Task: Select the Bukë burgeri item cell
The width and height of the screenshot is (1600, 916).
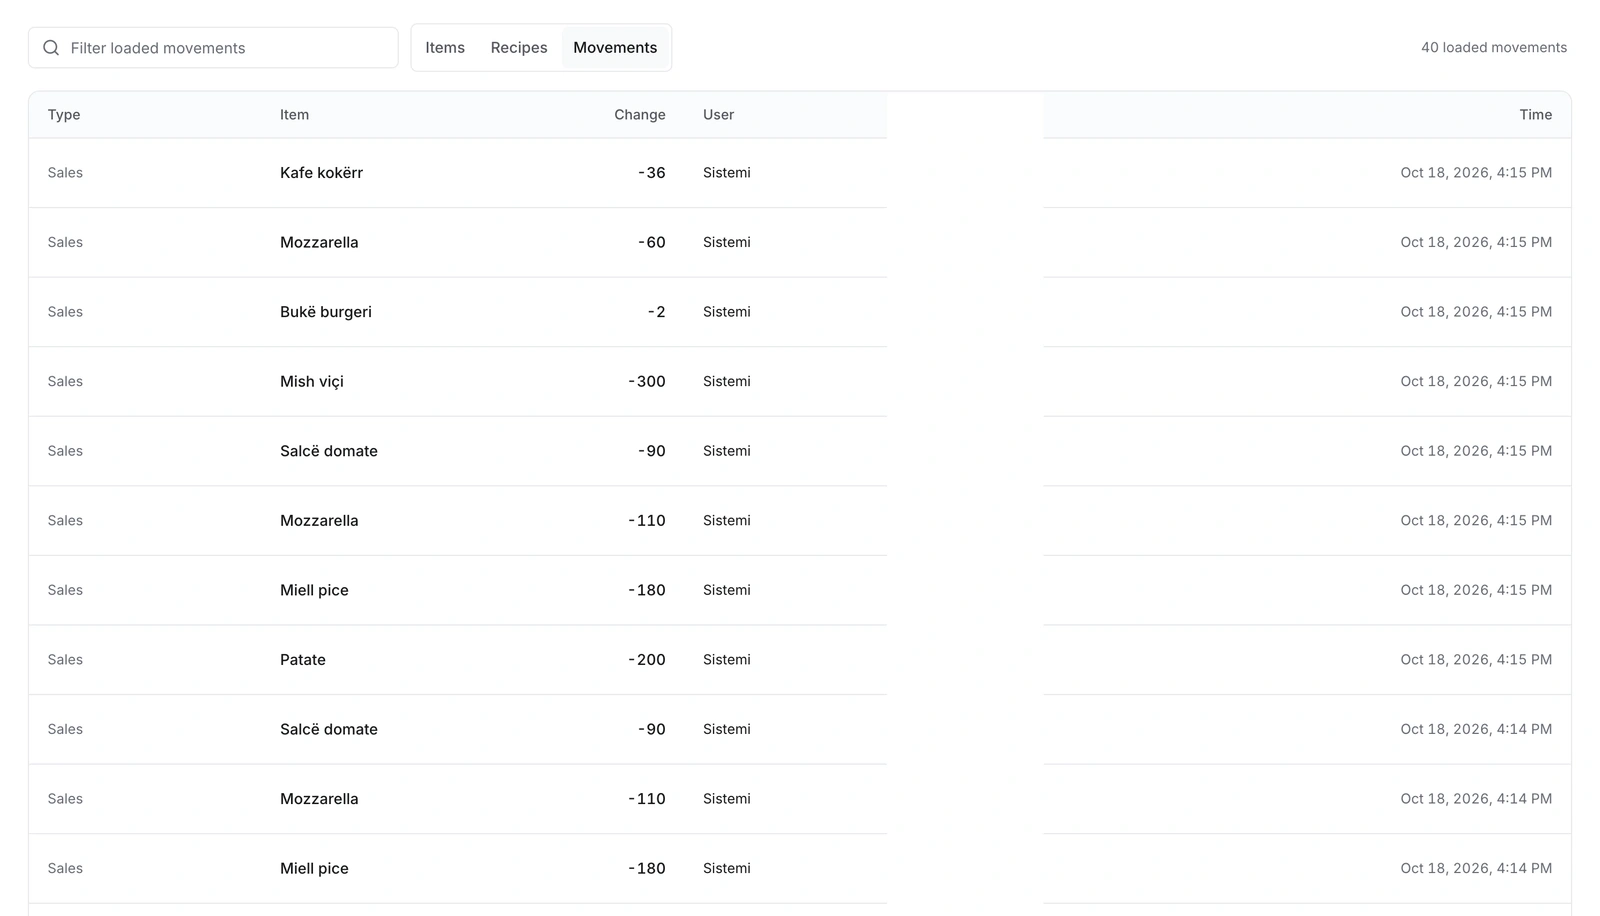Action: coord(326,312)
